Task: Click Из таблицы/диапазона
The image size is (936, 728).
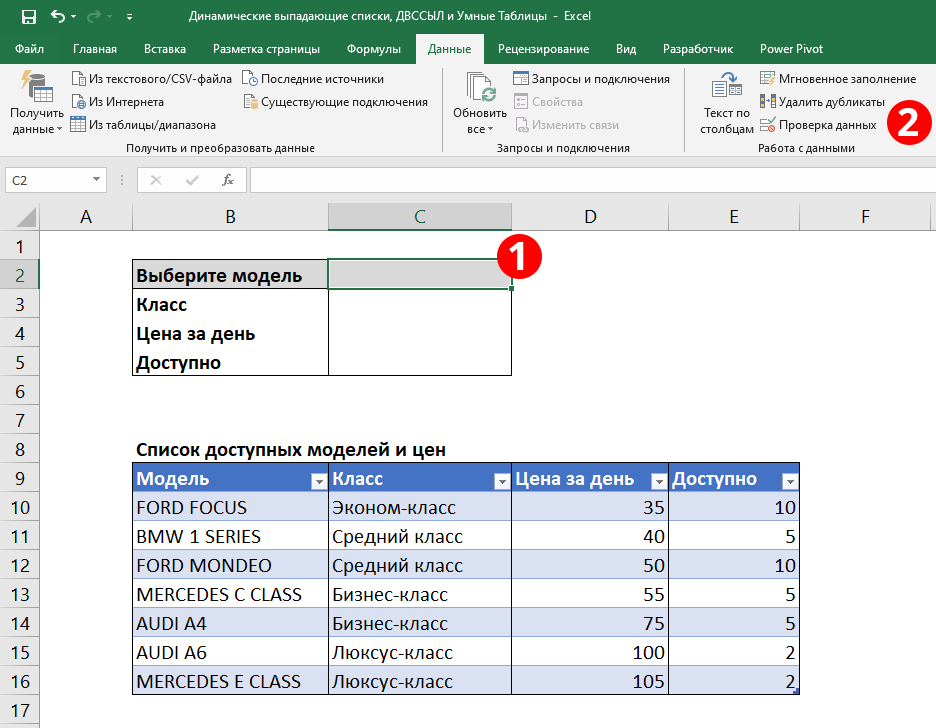Action: [143, 125]
